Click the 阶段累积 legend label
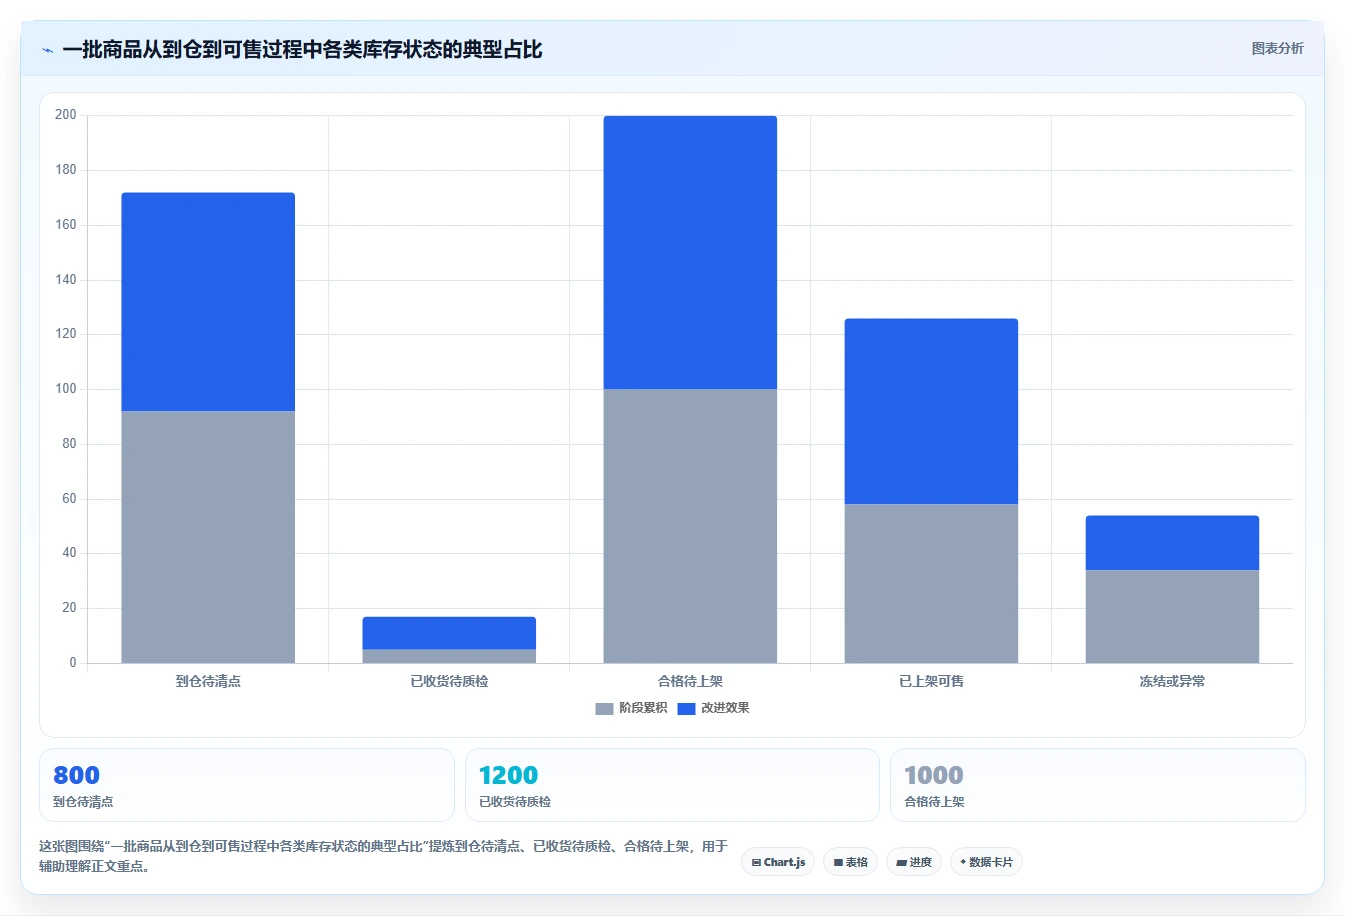 tap(643, 708)
